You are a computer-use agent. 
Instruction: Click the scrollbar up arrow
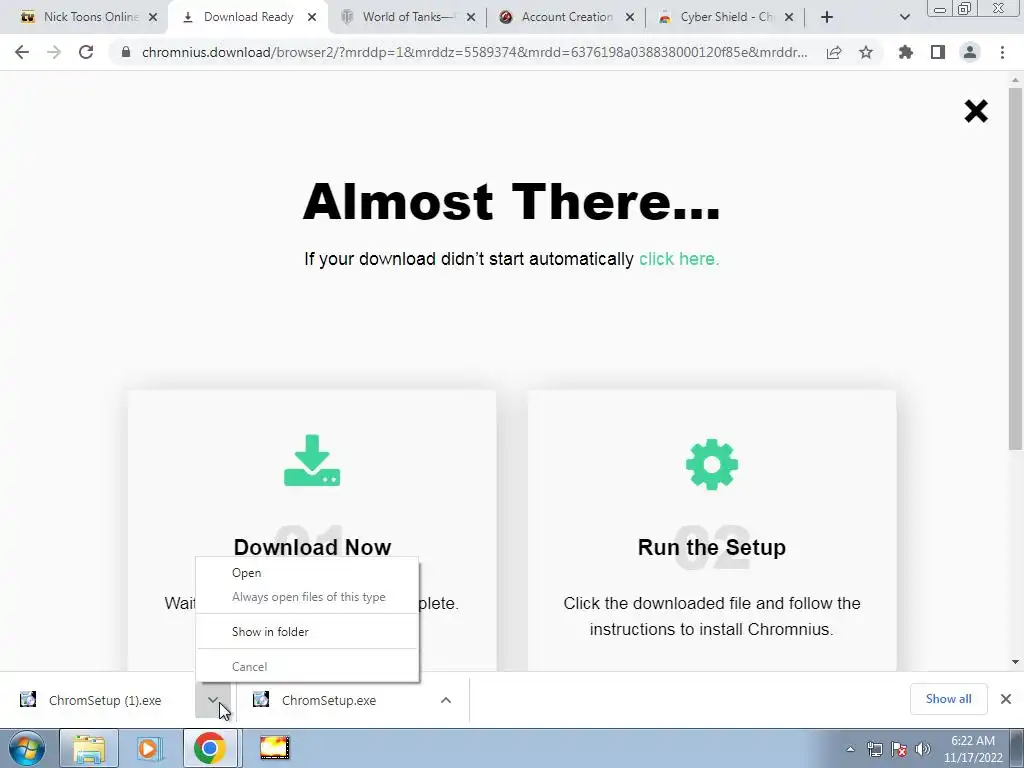1015,80
